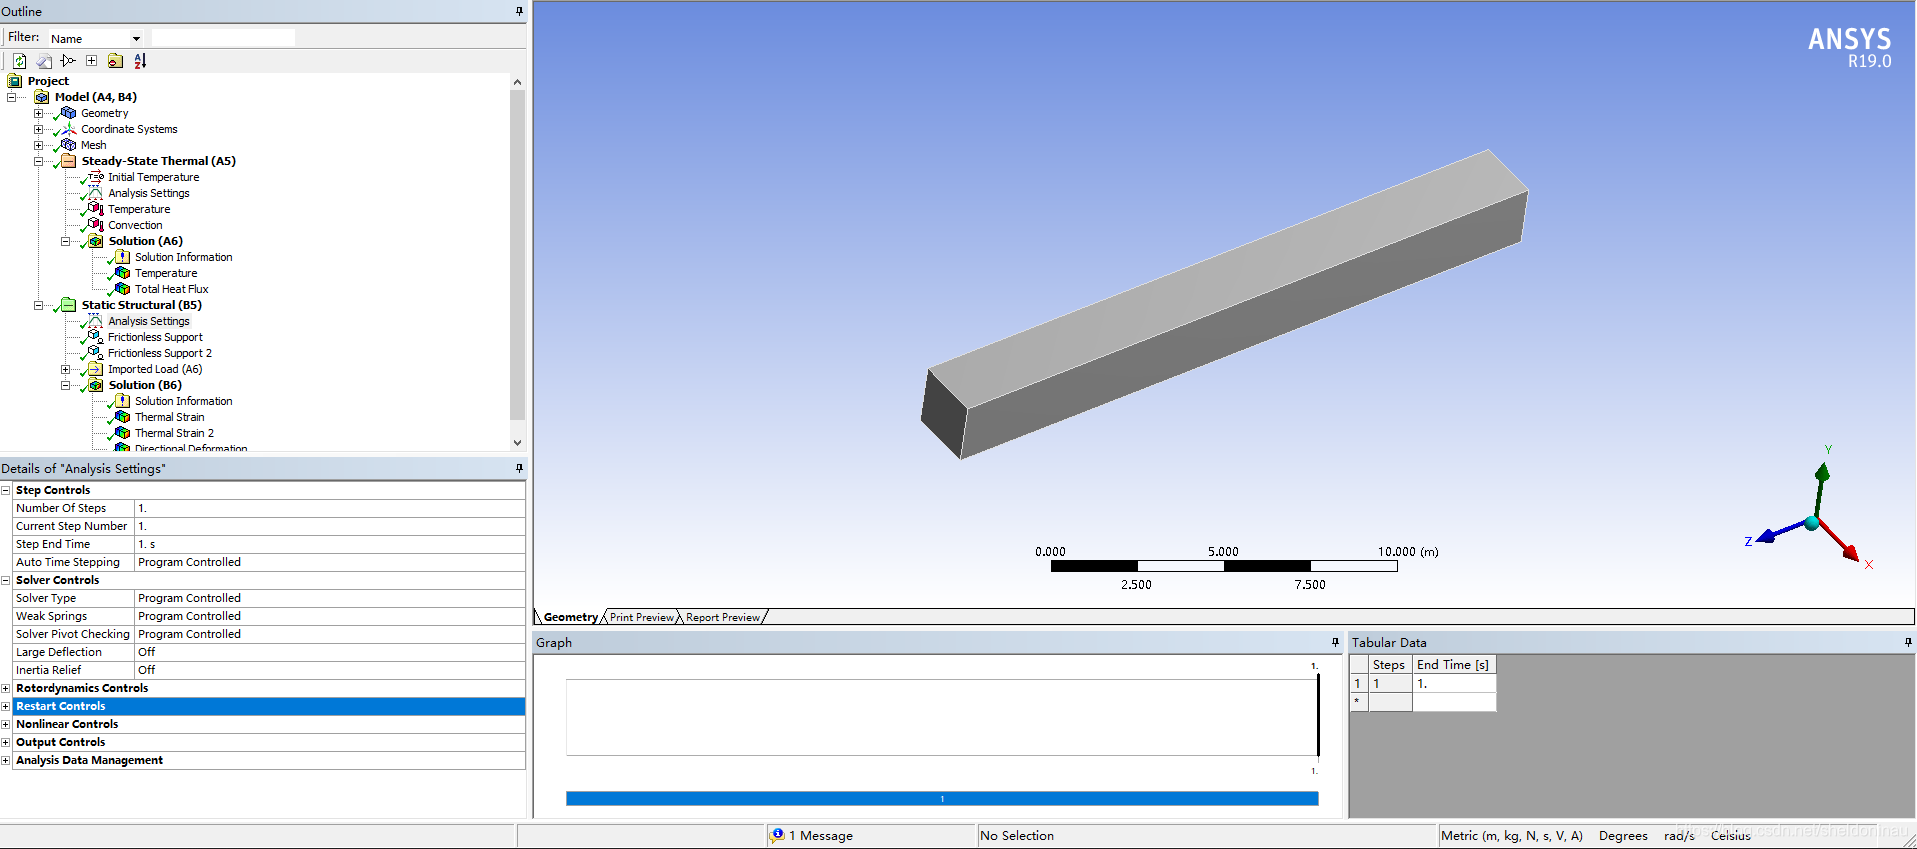Select Analysis Settings under Static Structural

click(149, 321)
